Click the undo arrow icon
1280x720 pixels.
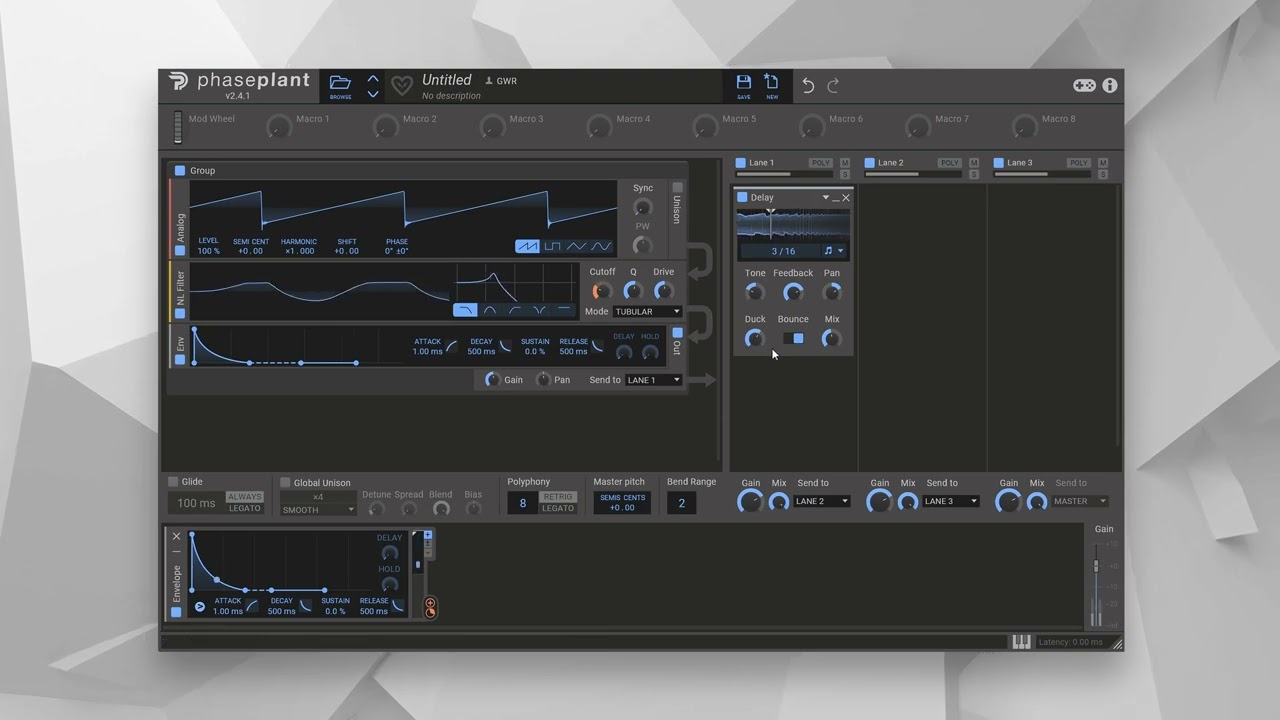click(808, 86)
